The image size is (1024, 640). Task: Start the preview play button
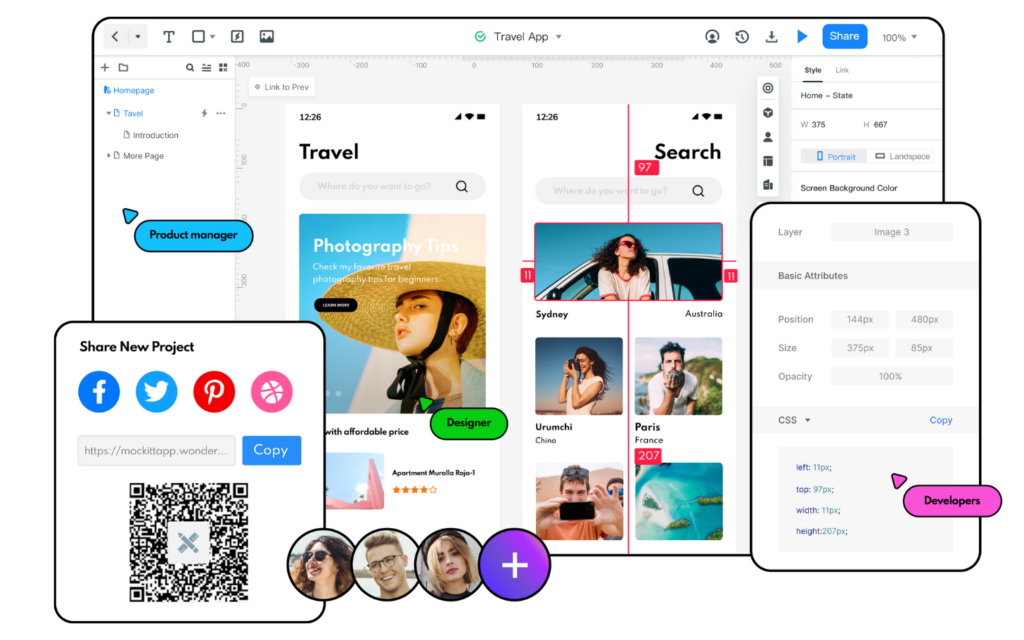coord(802,37)
